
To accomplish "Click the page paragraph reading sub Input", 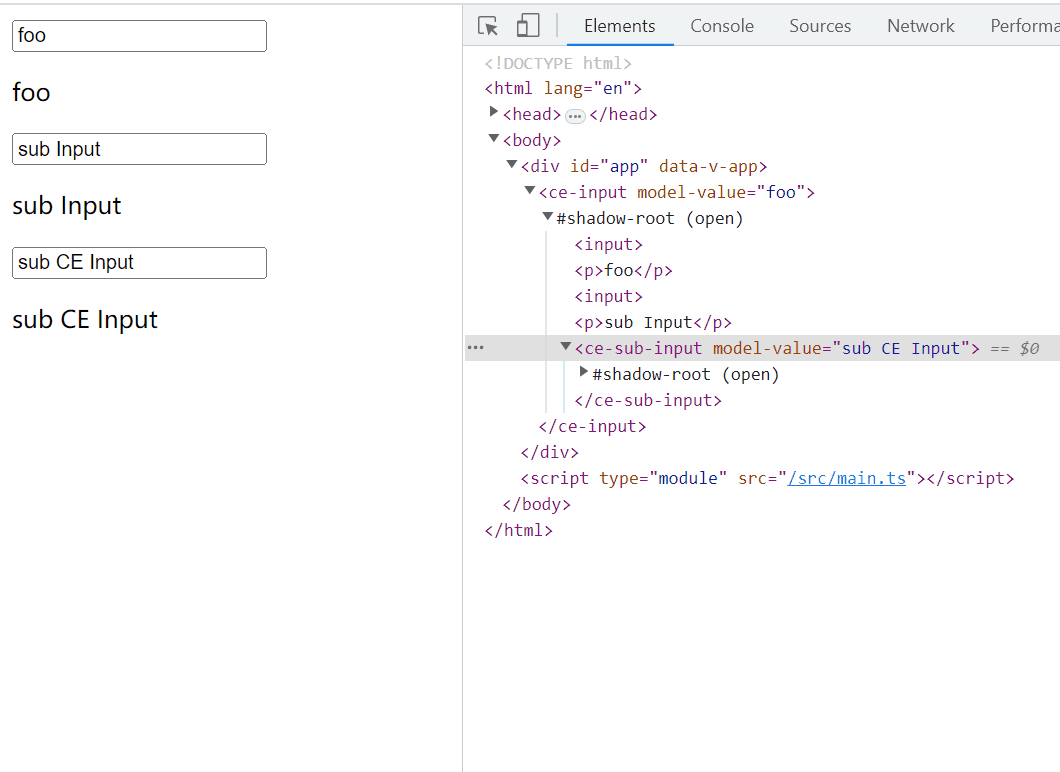I will coord(66,206).
